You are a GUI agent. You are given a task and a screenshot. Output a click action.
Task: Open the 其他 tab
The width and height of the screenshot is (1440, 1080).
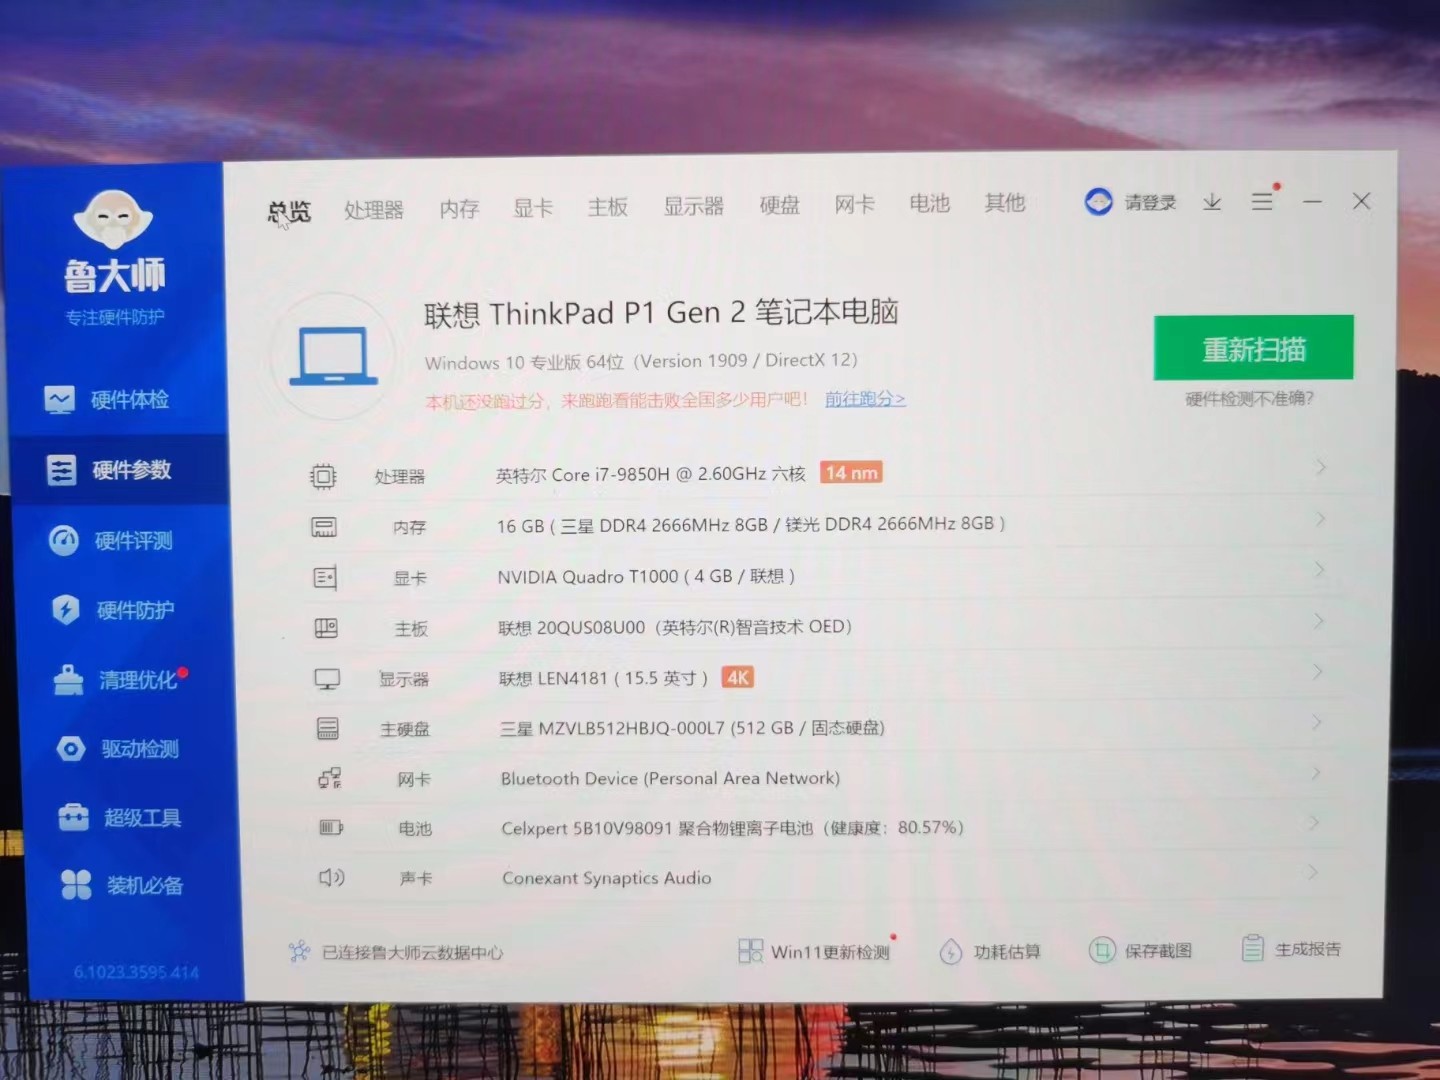click(x=1004, y=202)
